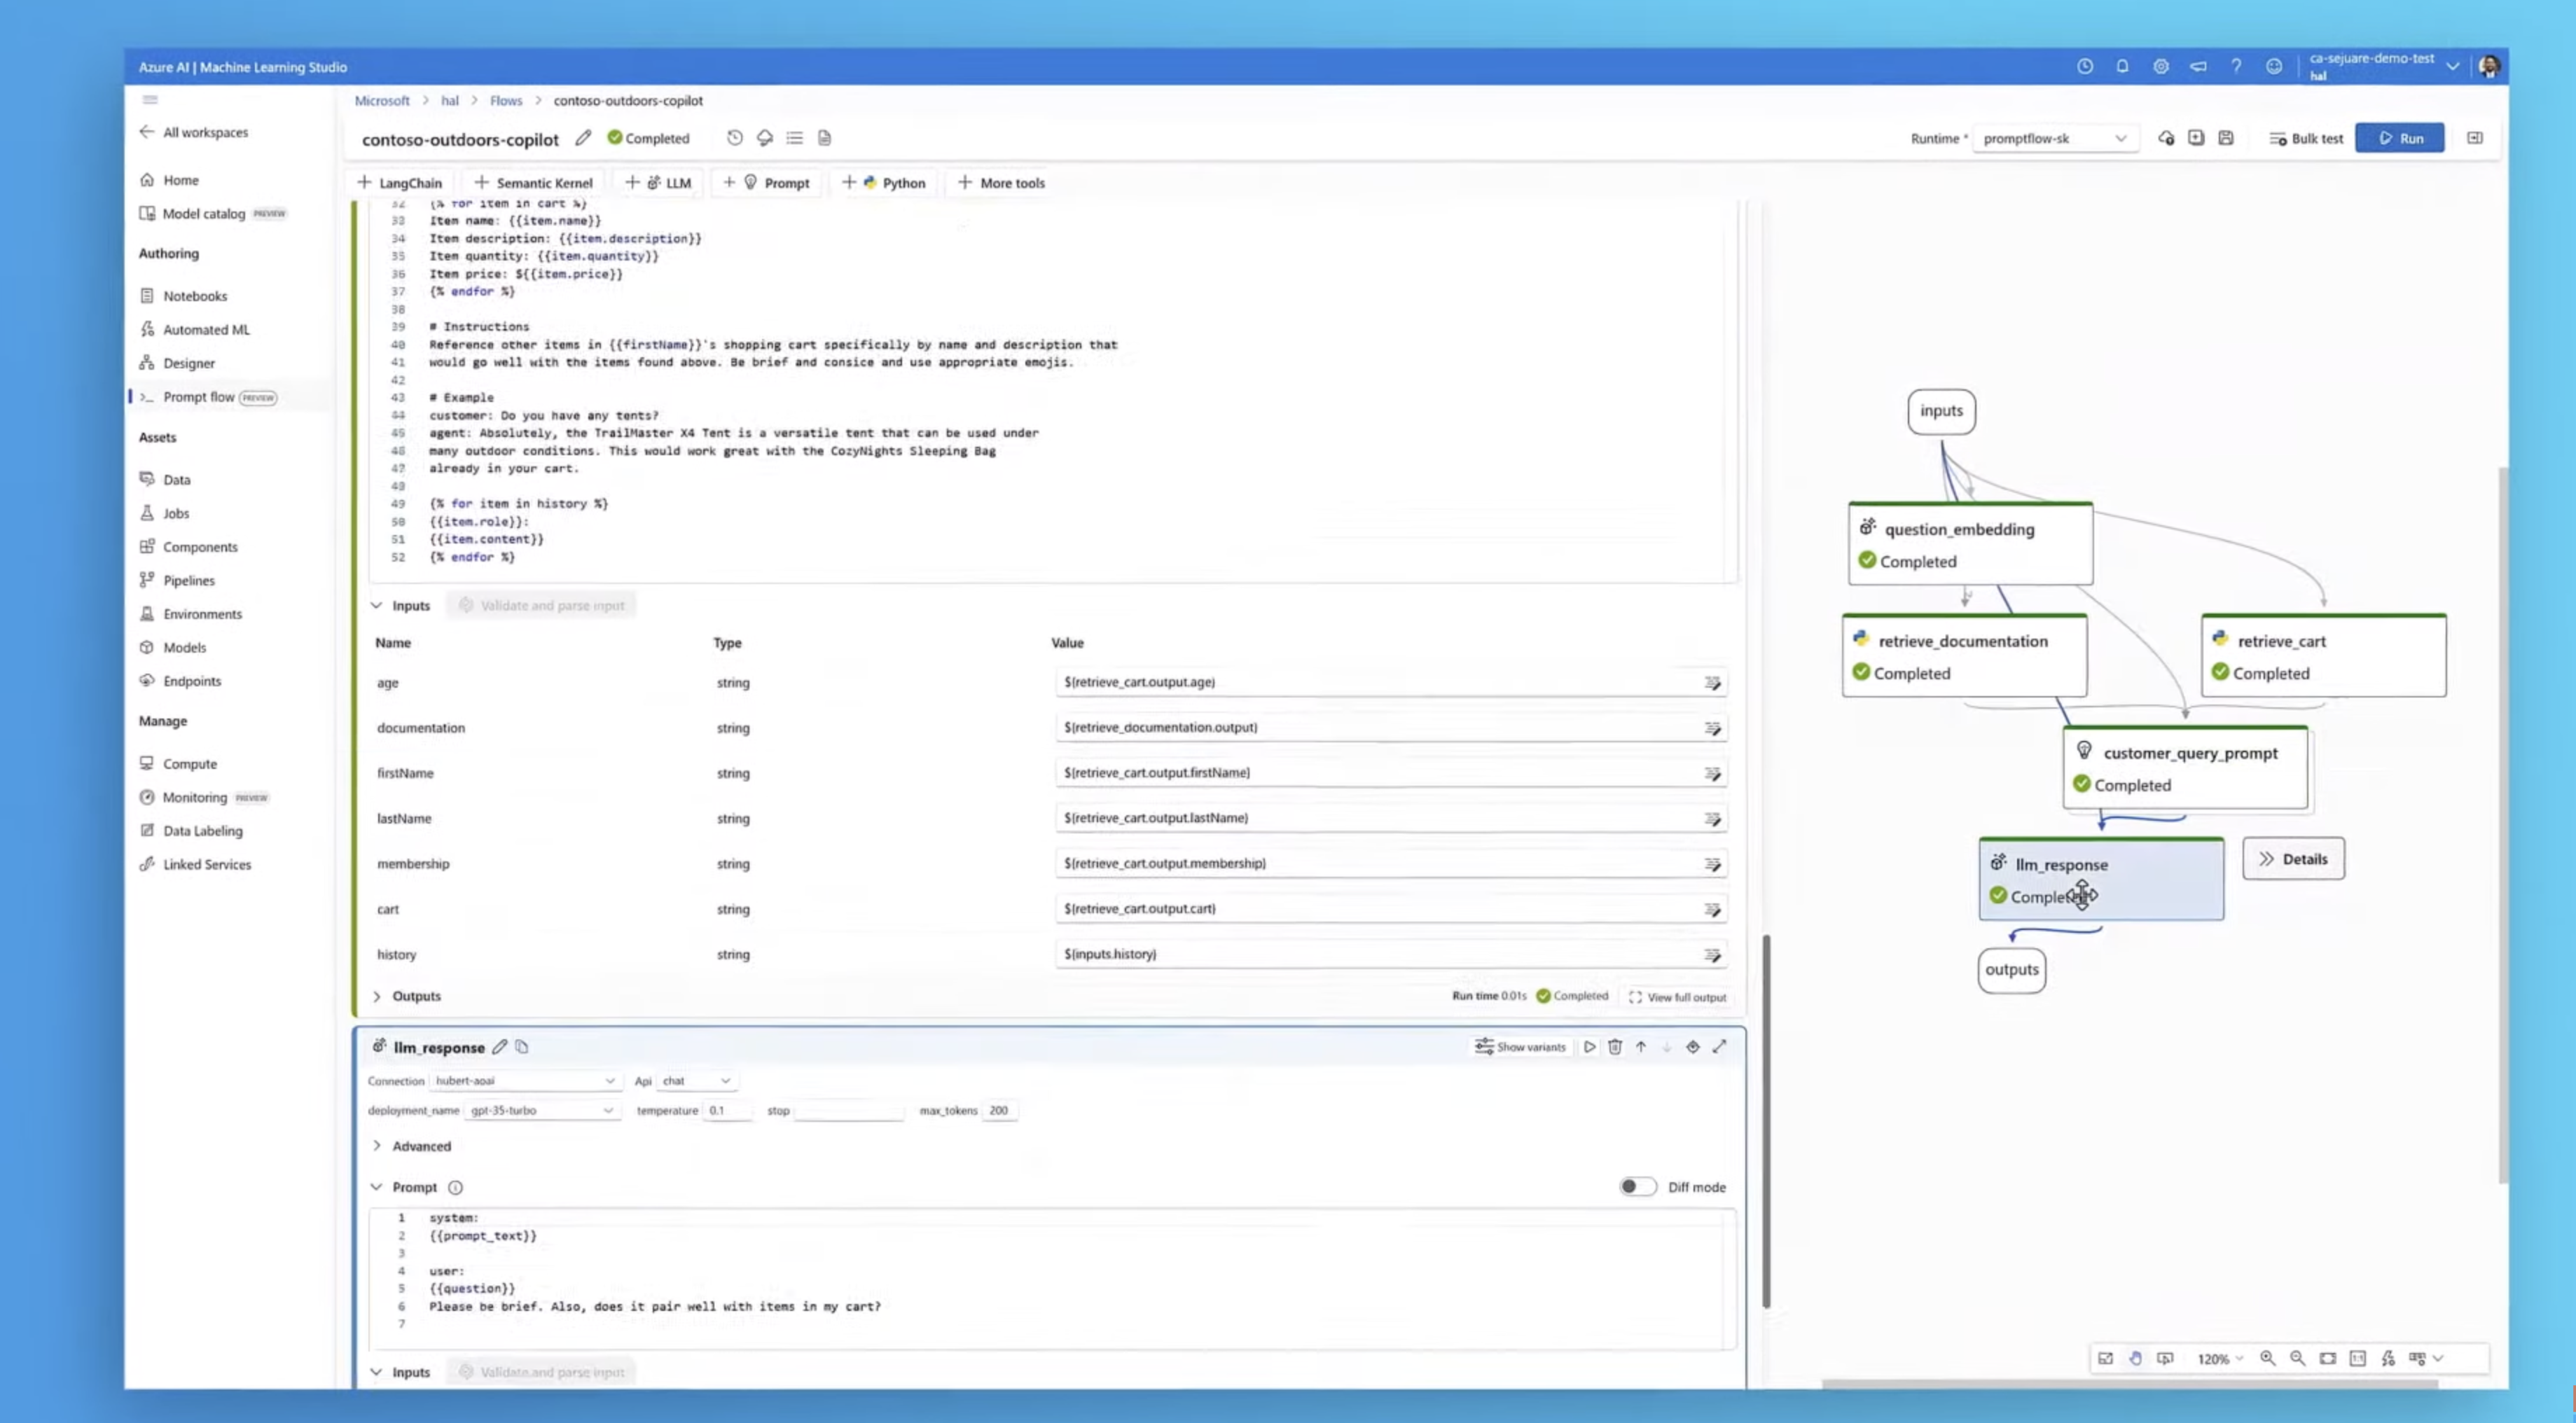This screenshot has height=1423, width=2576.
Task: Click the max_tokens 200 field
Action: pos(1000,1110)
